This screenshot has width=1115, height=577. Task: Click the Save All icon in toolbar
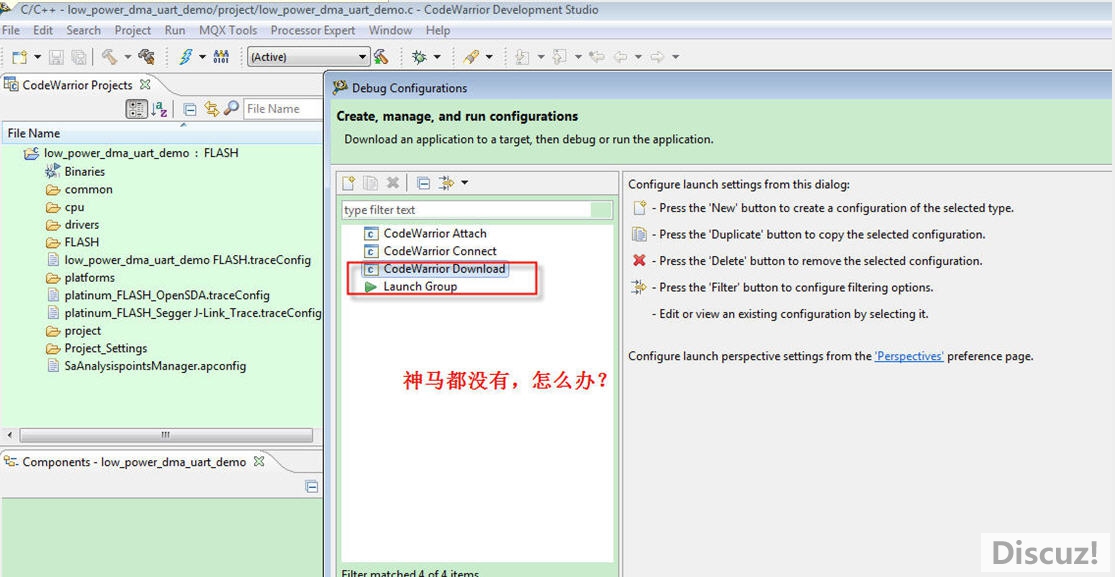coord(78,57)
